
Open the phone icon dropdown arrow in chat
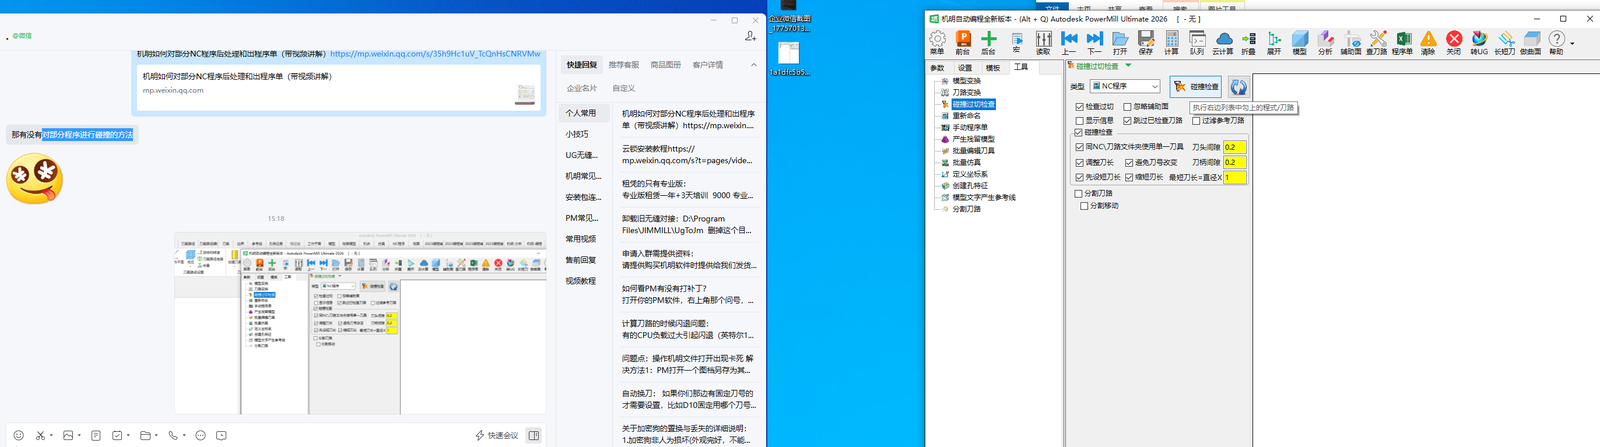point(184,436)
